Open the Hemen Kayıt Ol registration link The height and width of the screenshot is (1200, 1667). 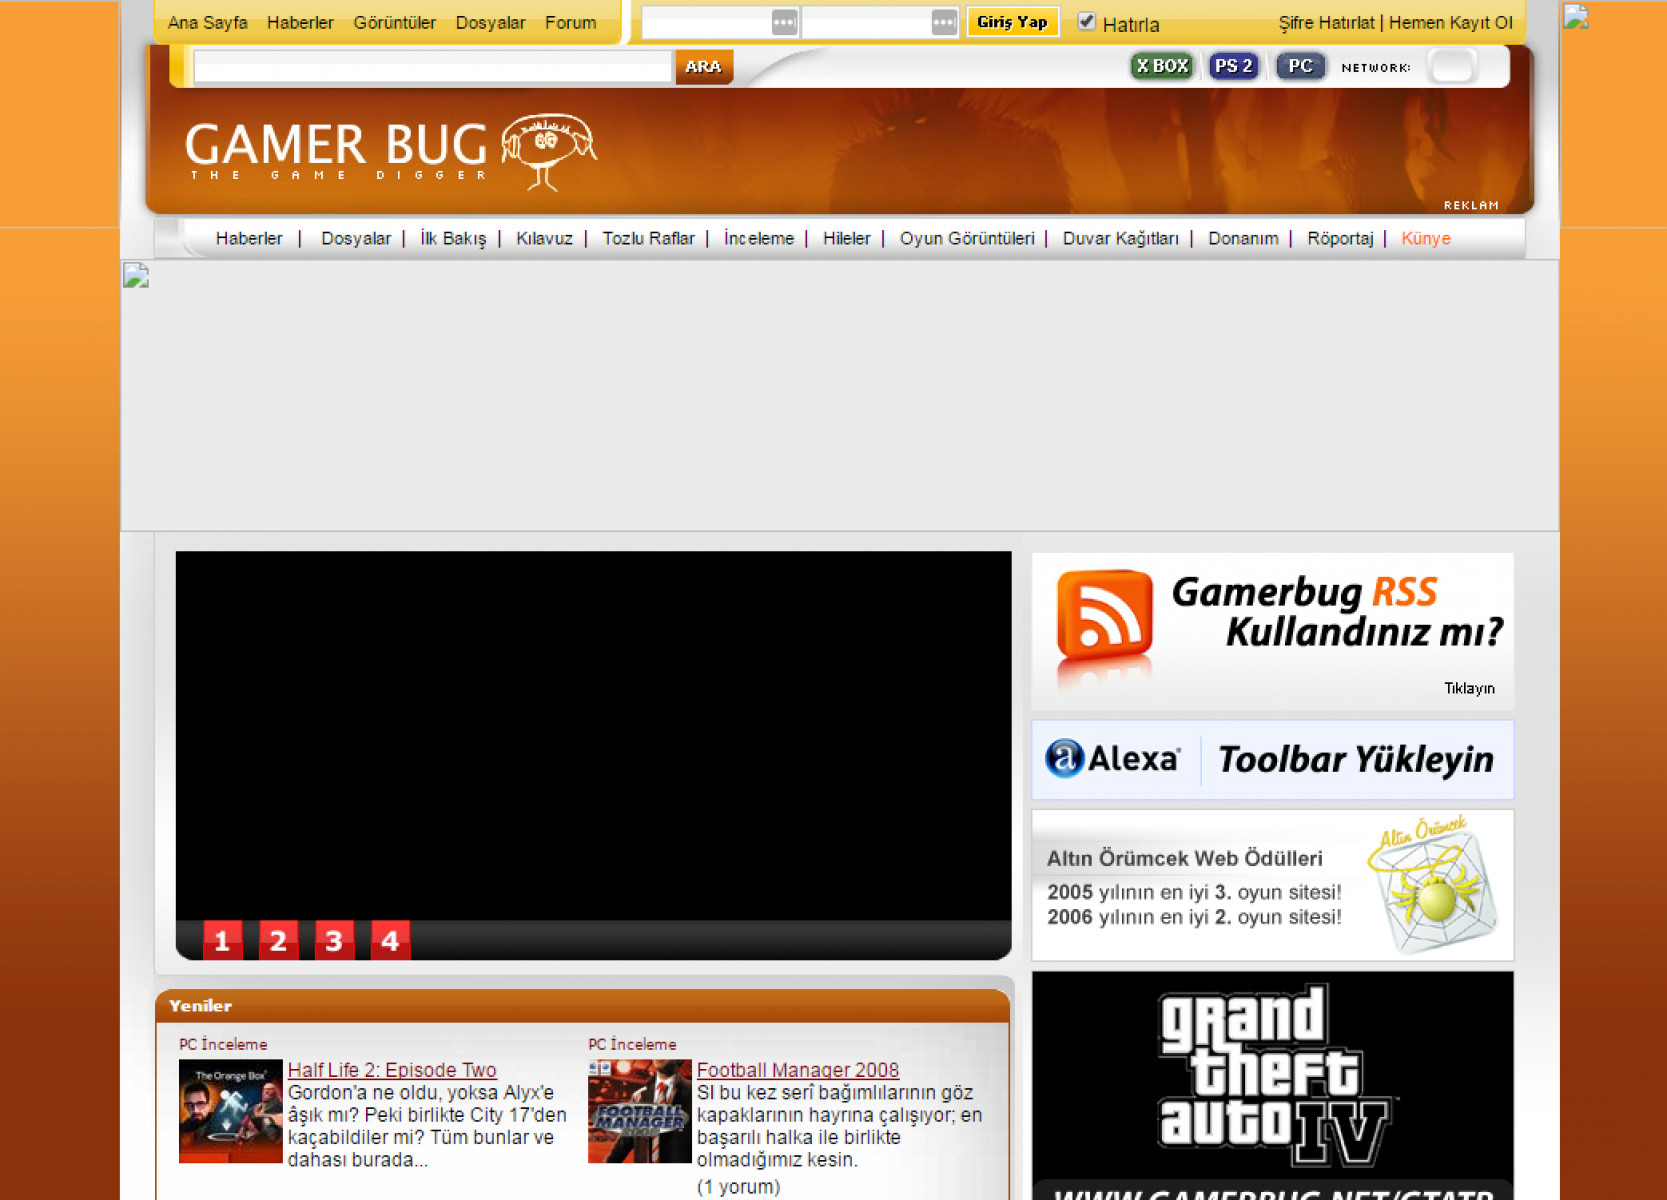tap(1450, 22)
